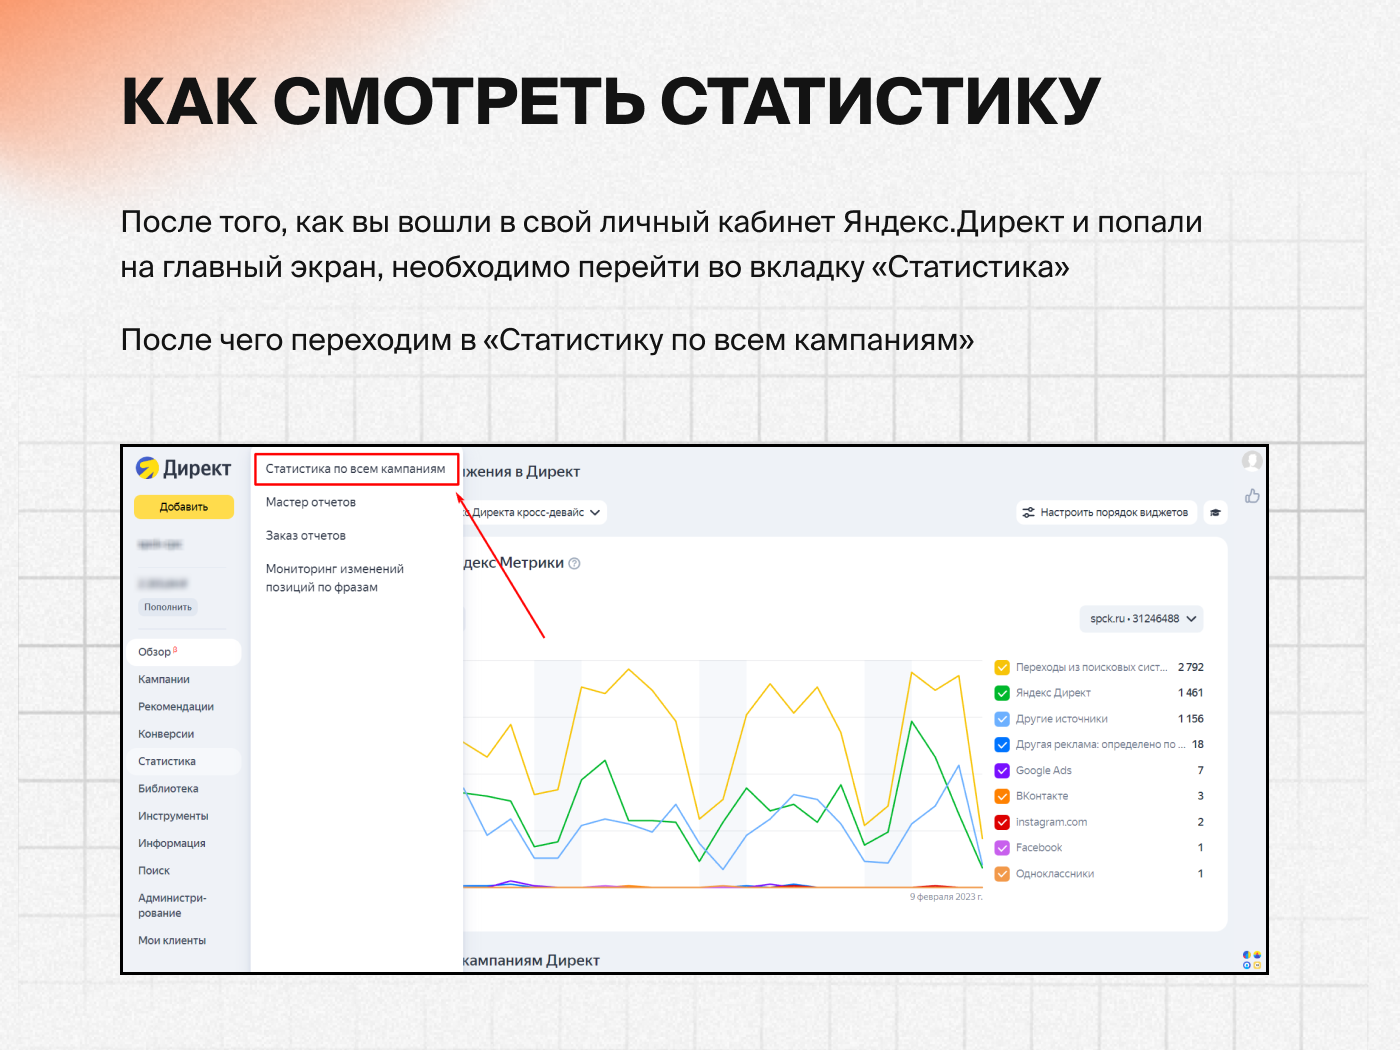Click the slide title КАК СМОТРЕТЬ СТАТИСТИКУ
The height and width of the screenshot is (1050, 1400).
(611, 100)
